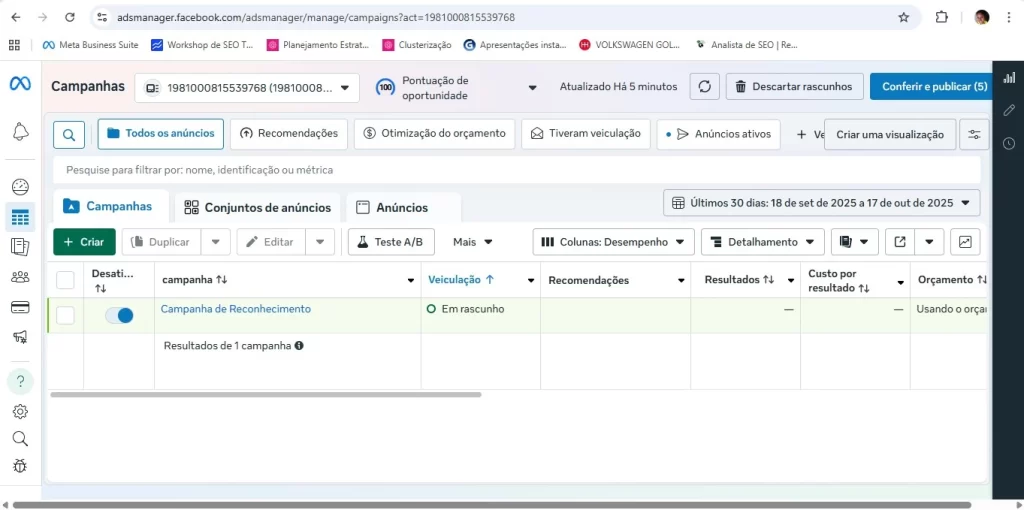The width and height of the screenshot is (1024, 510).
Task: Click the export share icon
Action: pyautogui.click(x=900, y=242)
